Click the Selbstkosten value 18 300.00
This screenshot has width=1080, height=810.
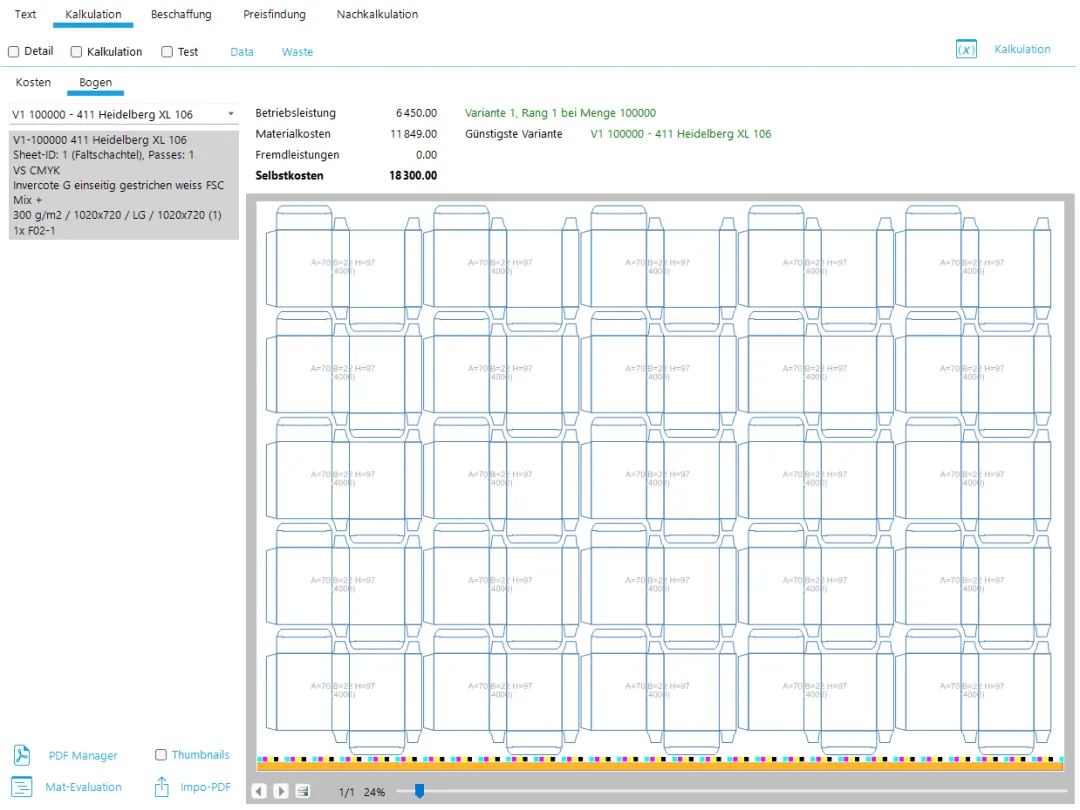(413, 176)
